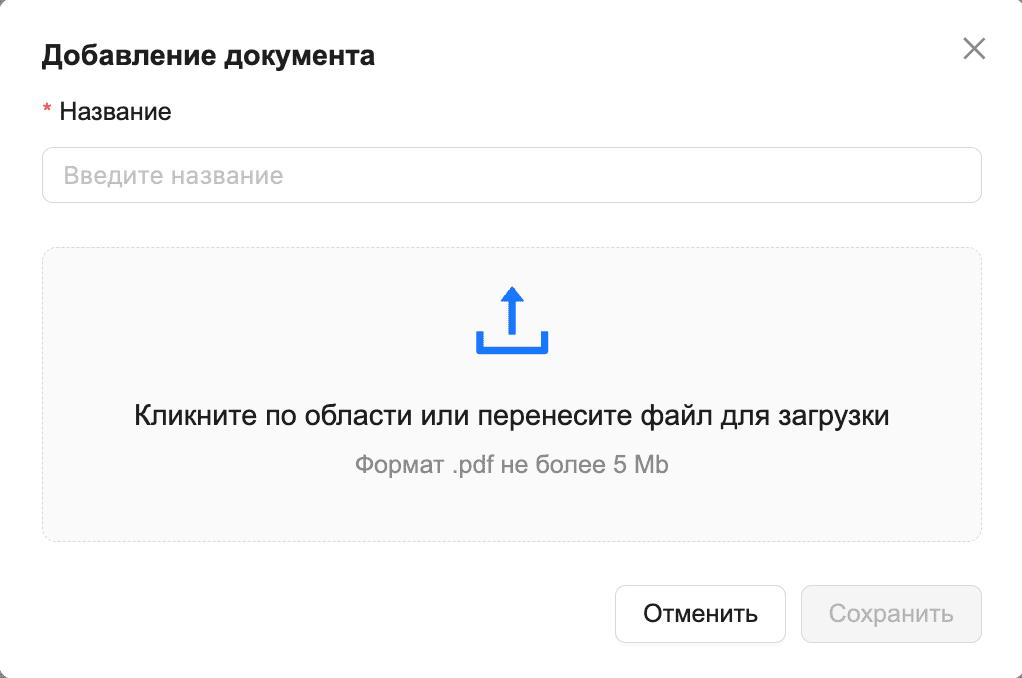Click the word 'загрузки' in the upload prompt

tap(839, 416)
